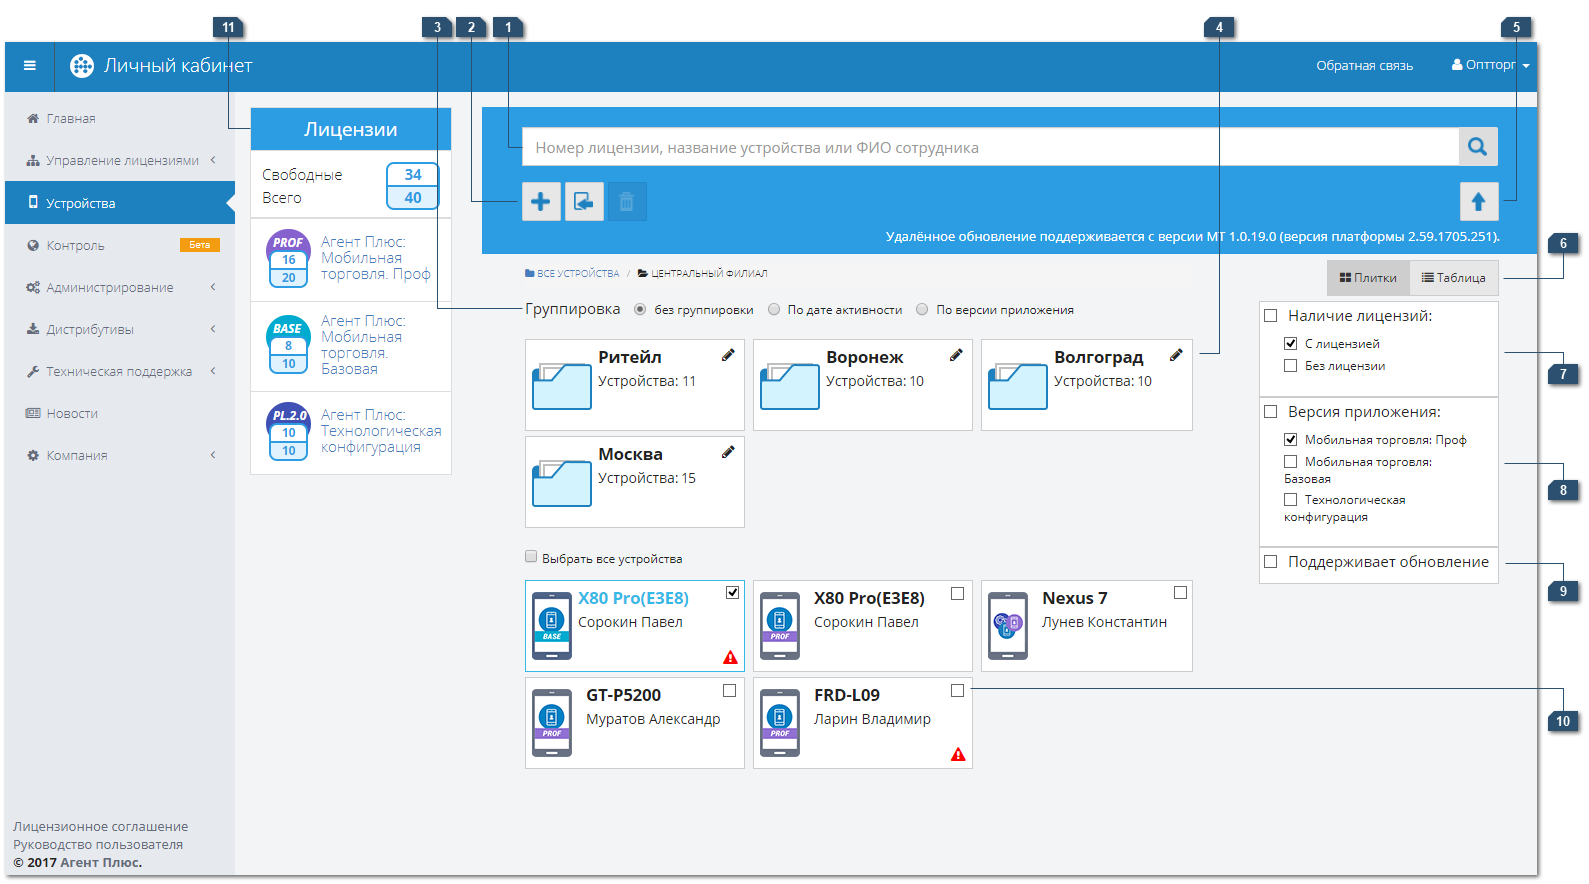Toggle Версия приложения filter checkbox
The height and width of the screenshot is (884, 1589).
point(1271,412)
